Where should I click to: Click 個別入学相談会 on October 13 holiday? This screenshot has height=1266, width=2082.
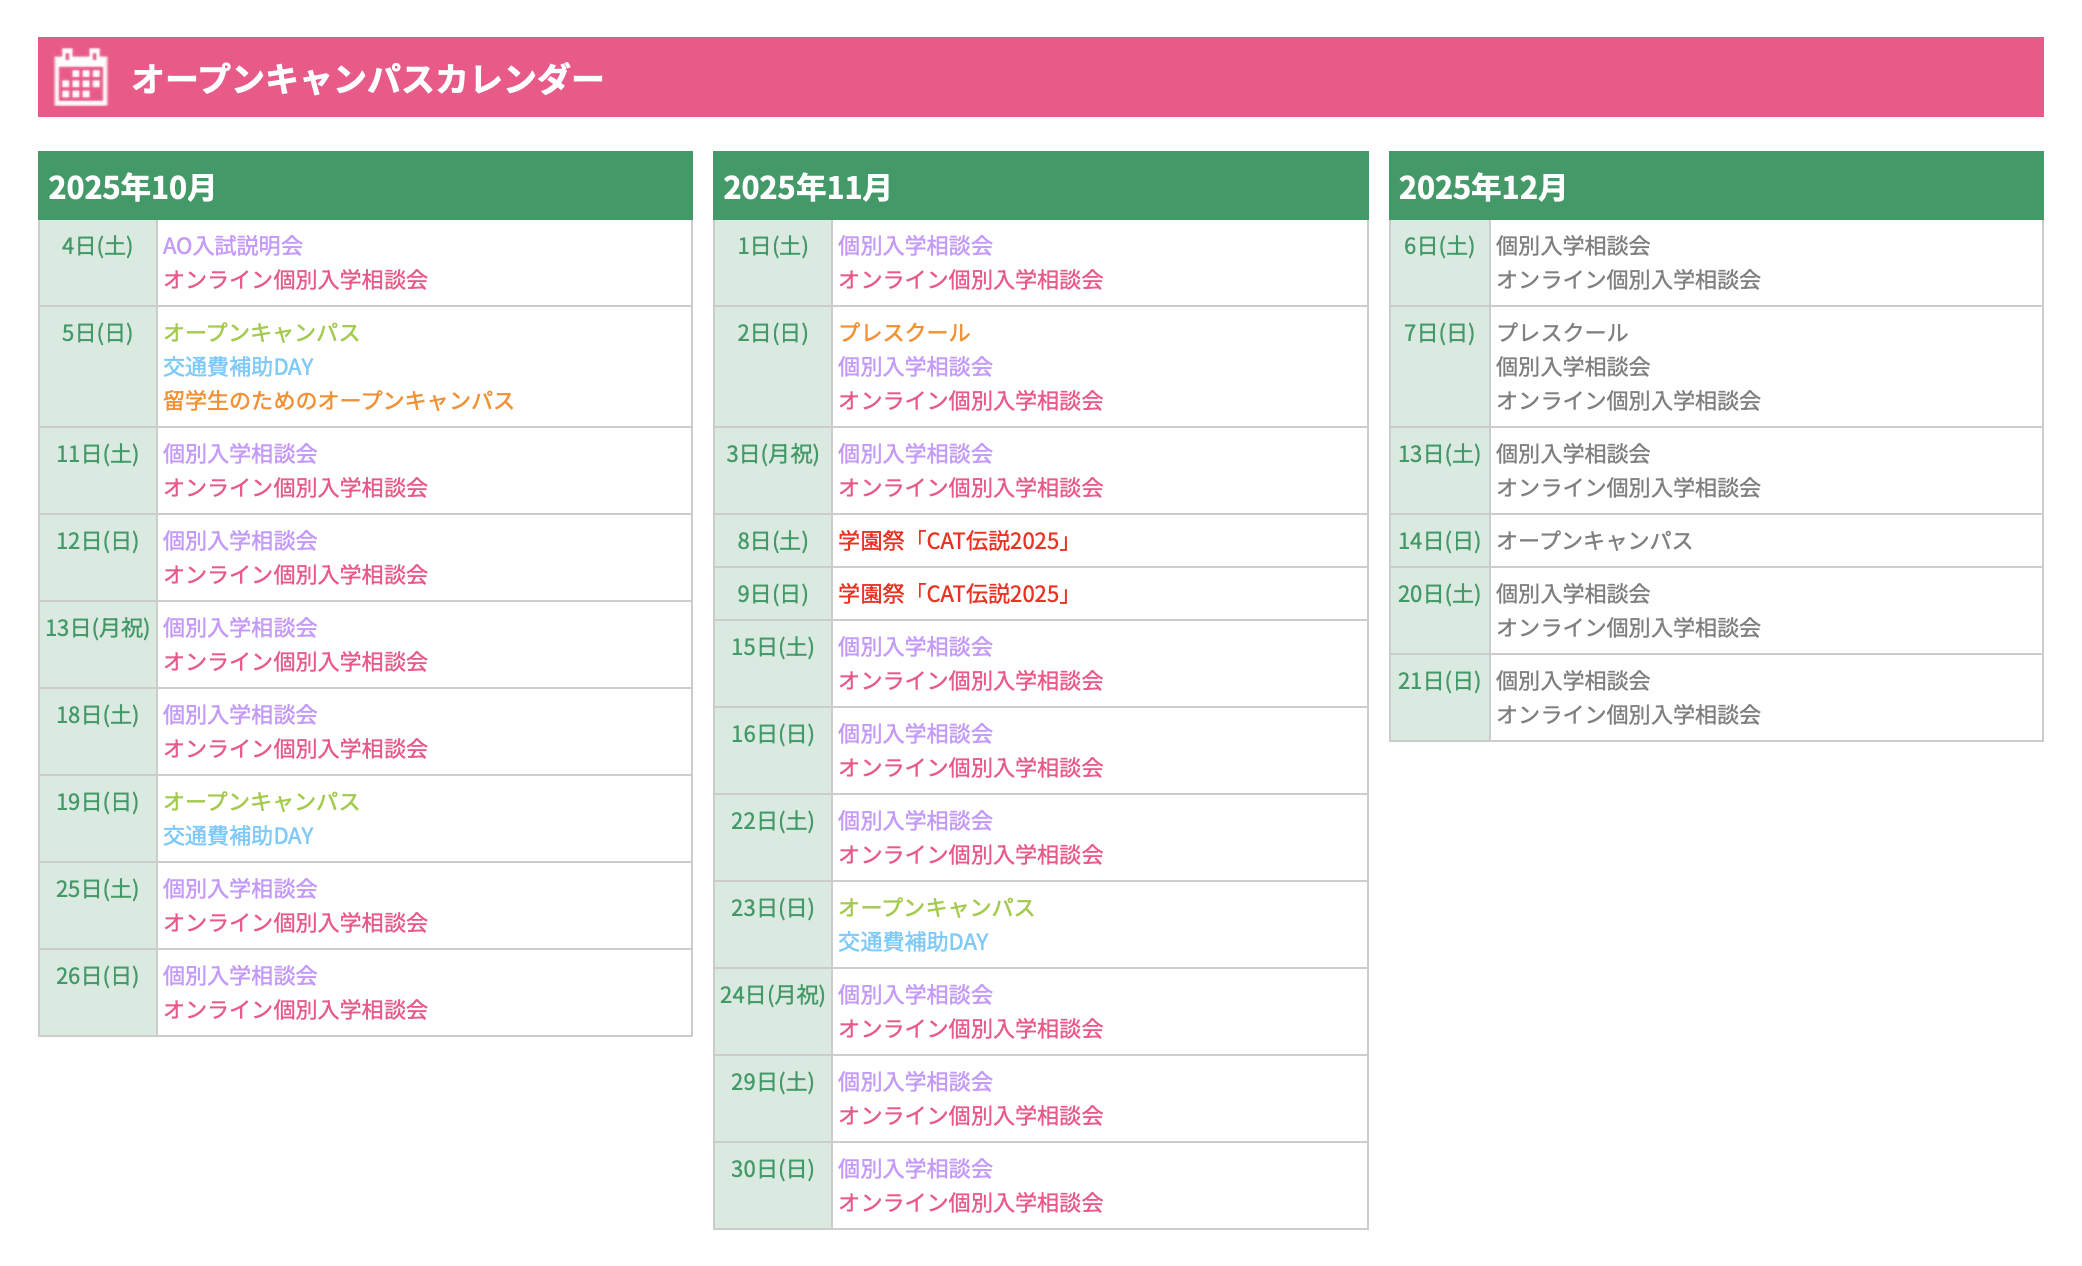pyautogui.click(x=239, y=628)
